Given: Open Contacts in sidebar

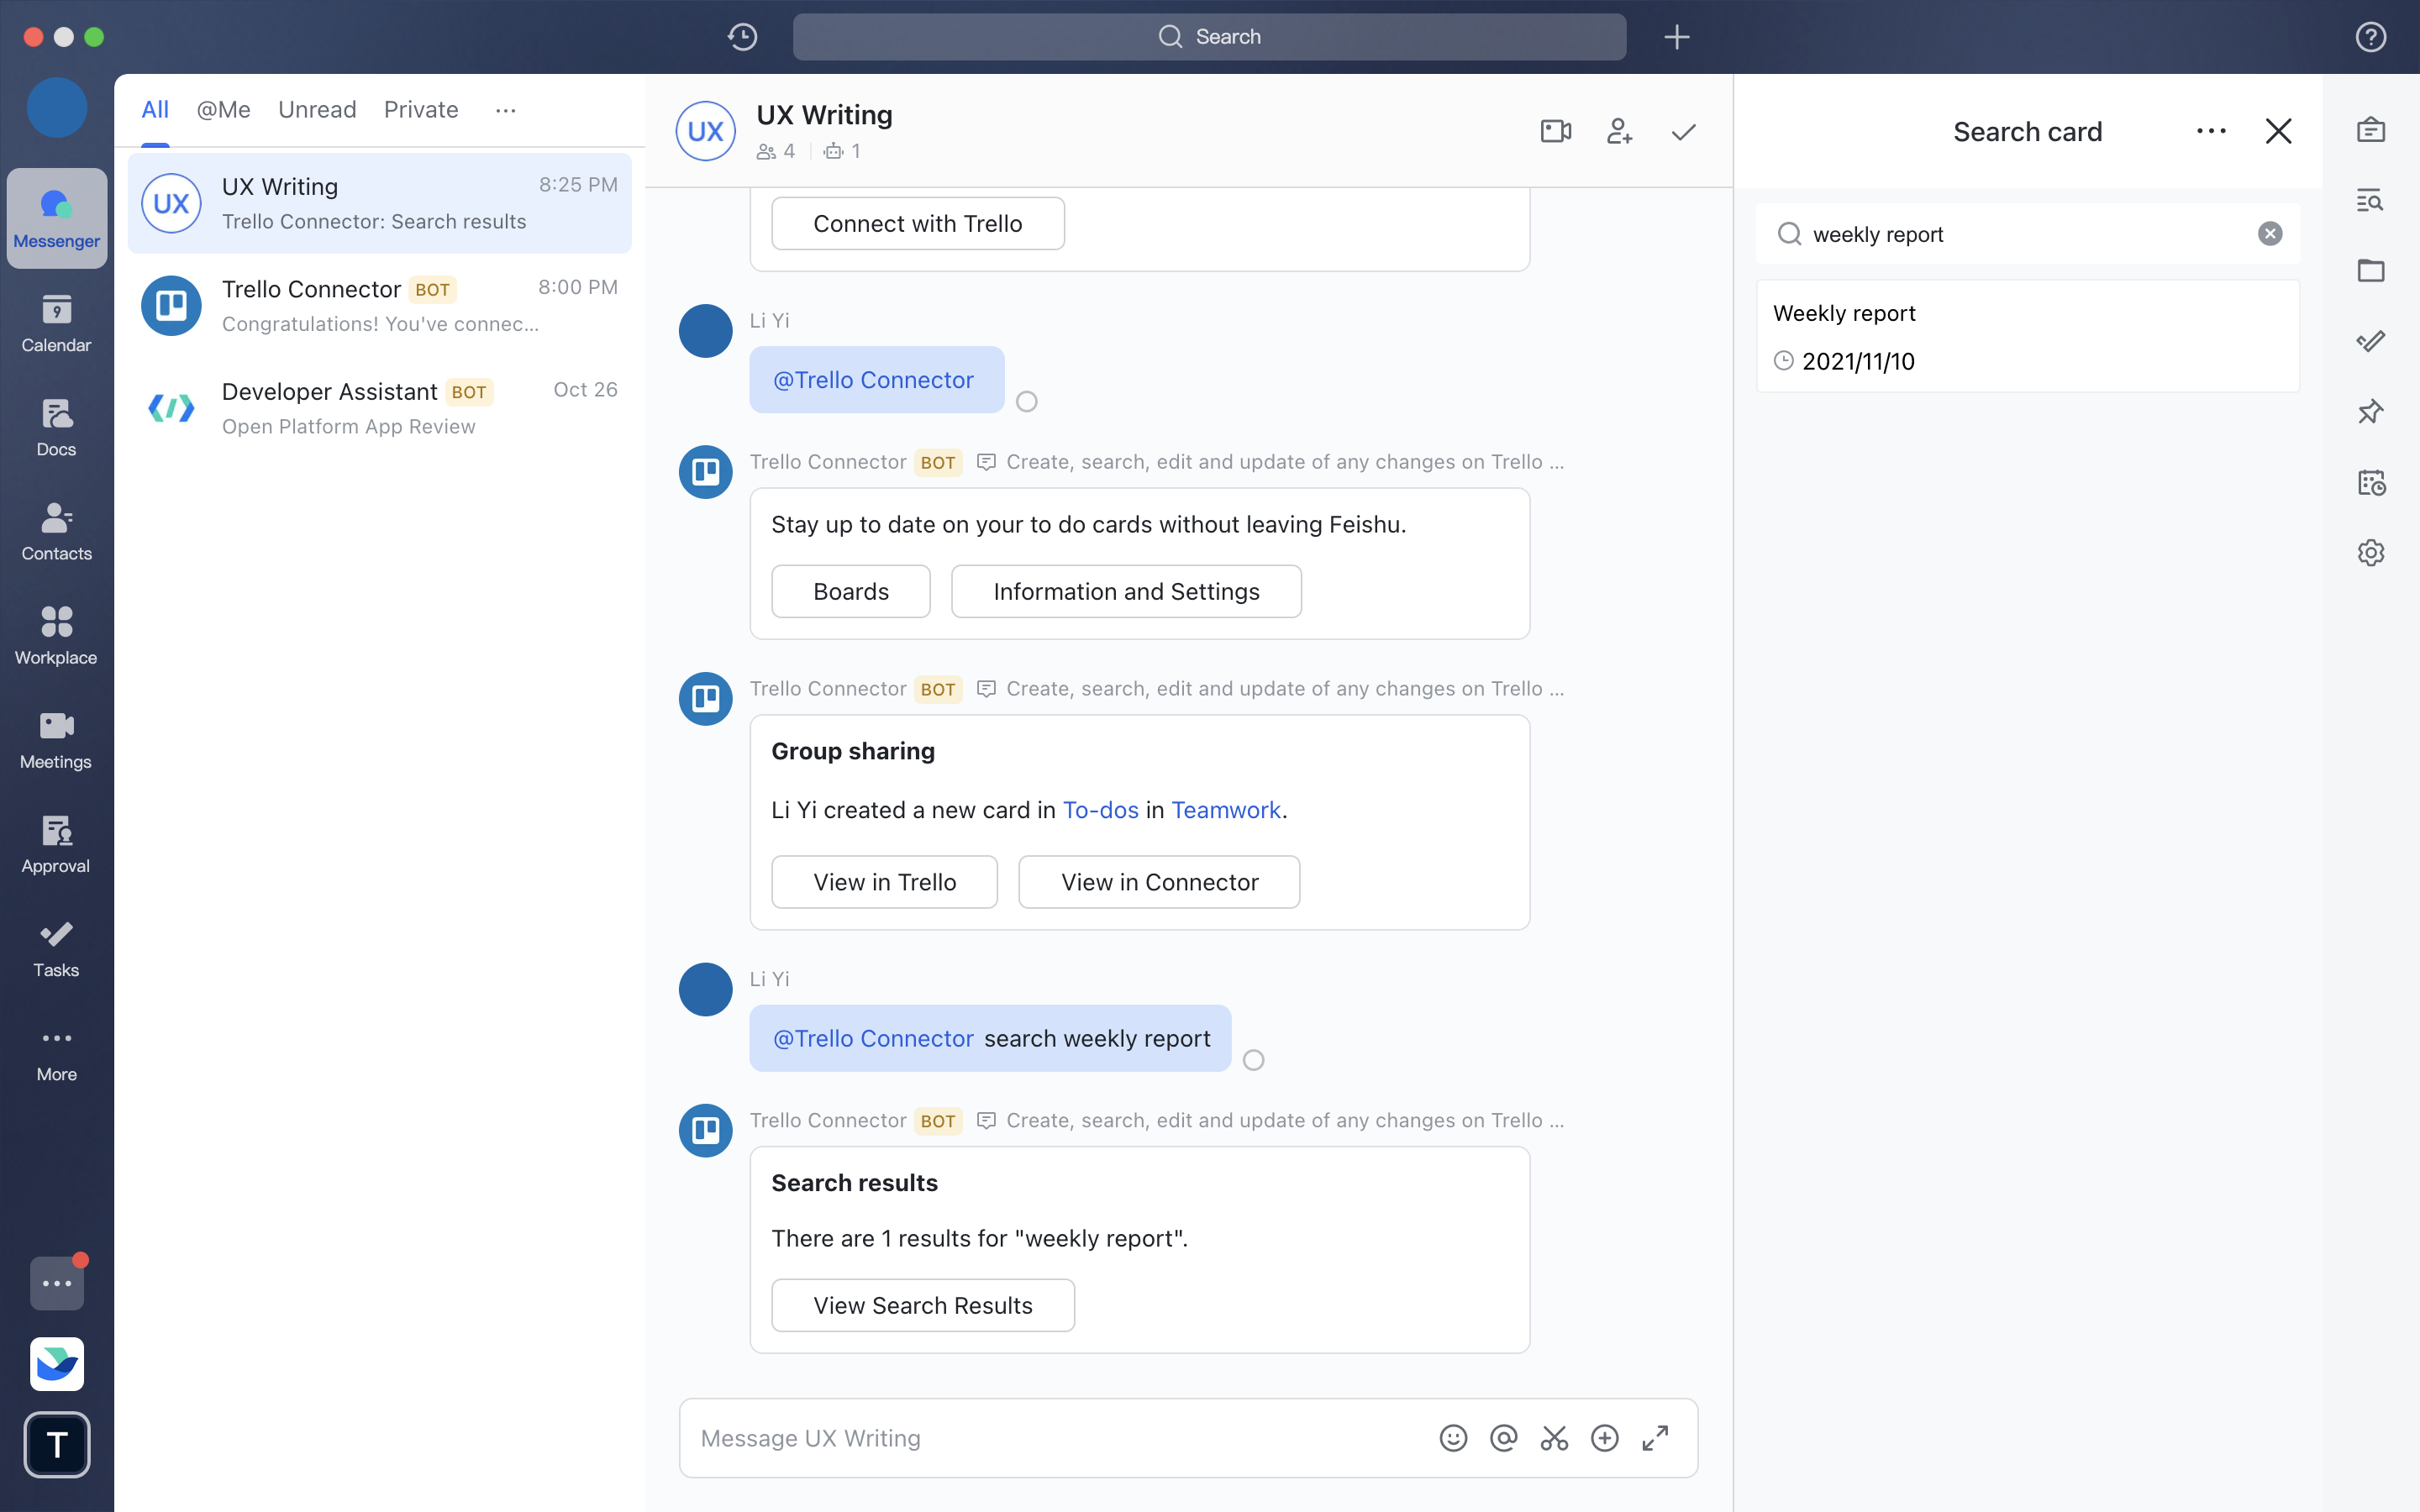Looking at the screenshot, I should 57,529.
